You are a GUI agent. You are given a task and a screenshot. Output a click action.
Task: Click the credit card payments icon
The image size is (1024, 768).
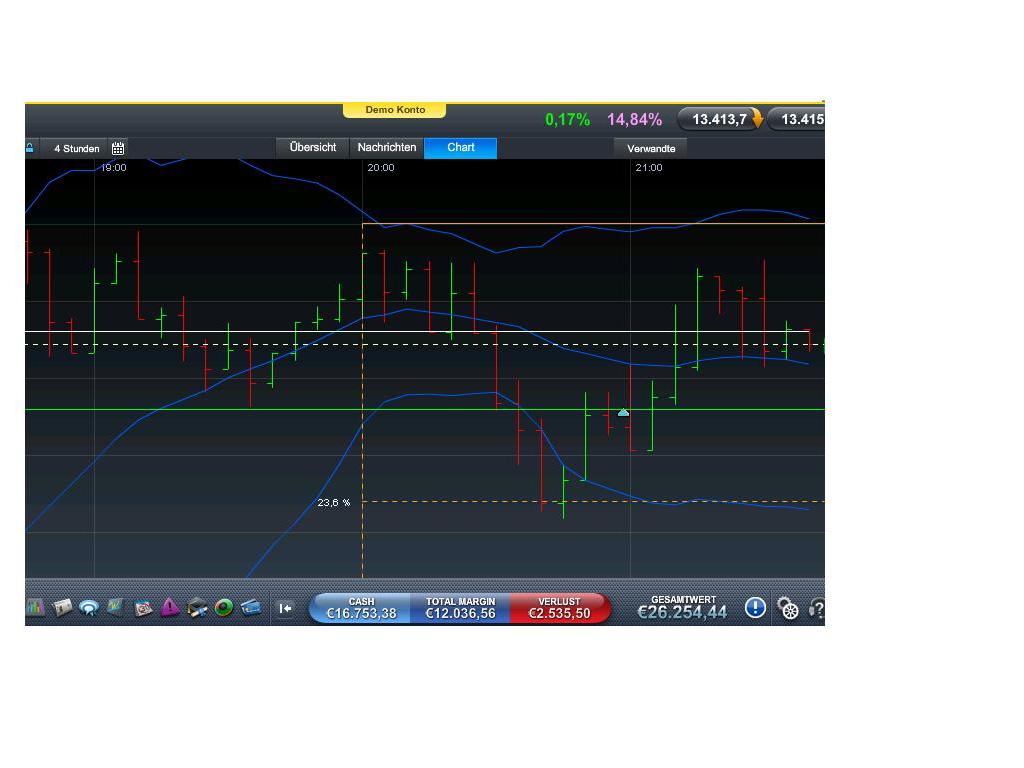(250, 608)
